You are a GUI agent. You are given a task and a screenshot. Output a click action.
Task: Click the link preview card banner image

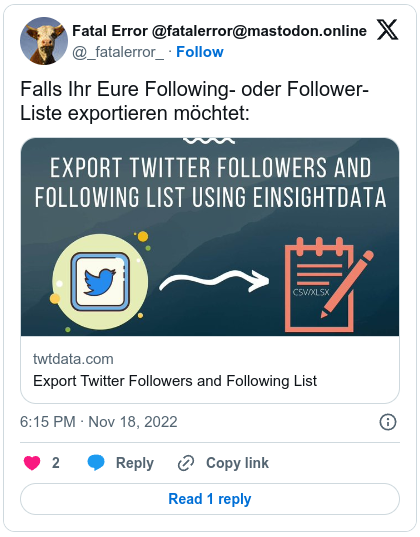210,237
